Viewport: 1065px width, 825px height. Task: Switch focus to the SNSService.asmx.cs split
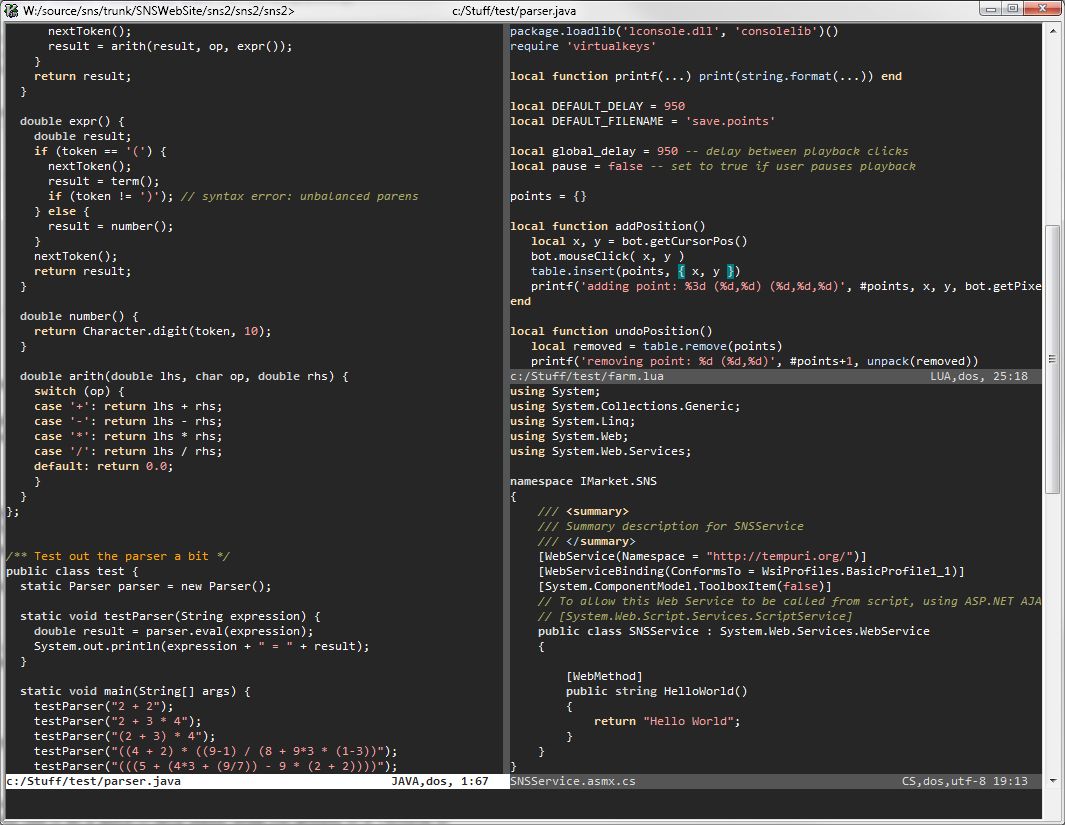[750, 600]
